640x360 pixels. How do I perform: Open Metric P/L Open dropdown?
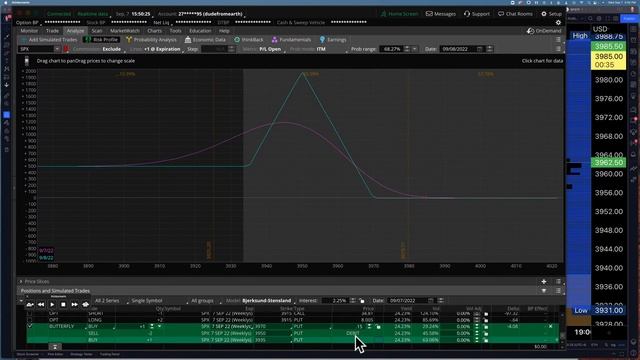coord(271,49)
